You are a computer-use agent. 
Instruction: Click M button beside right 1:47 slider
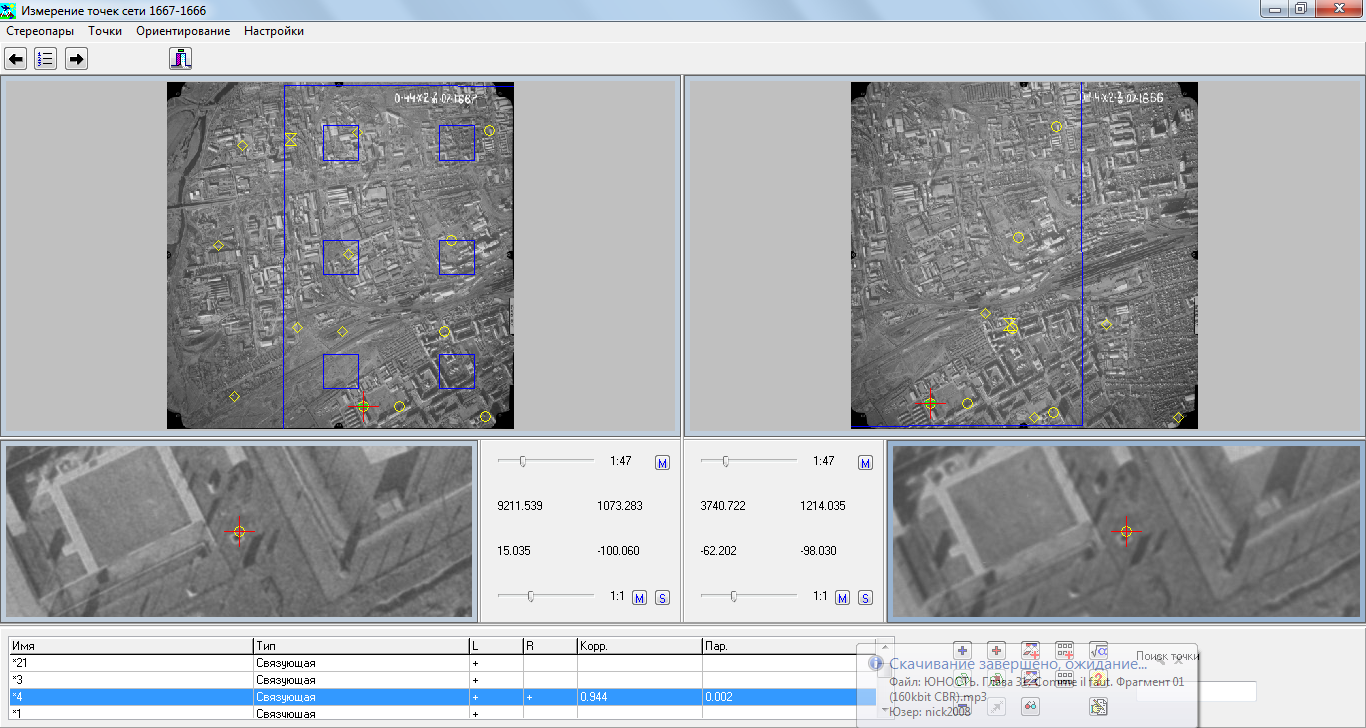[865, 462]
